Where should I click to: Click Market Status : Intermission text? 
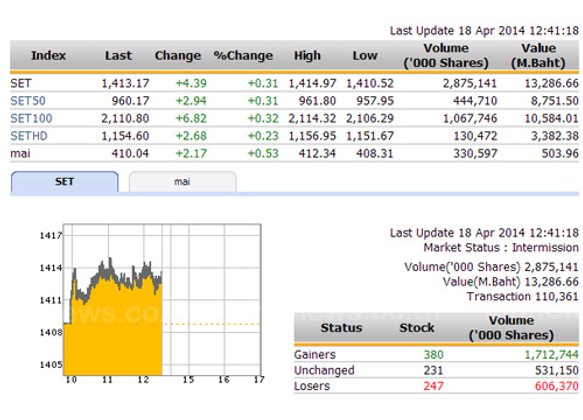coord(501,248)
